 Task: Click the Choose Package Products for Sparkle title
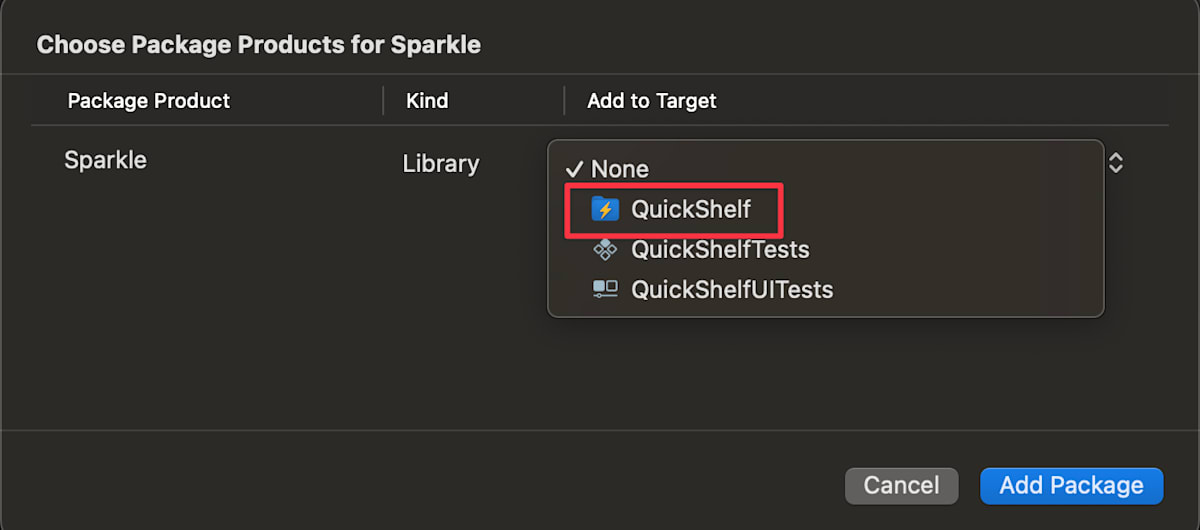coord(259,45)
